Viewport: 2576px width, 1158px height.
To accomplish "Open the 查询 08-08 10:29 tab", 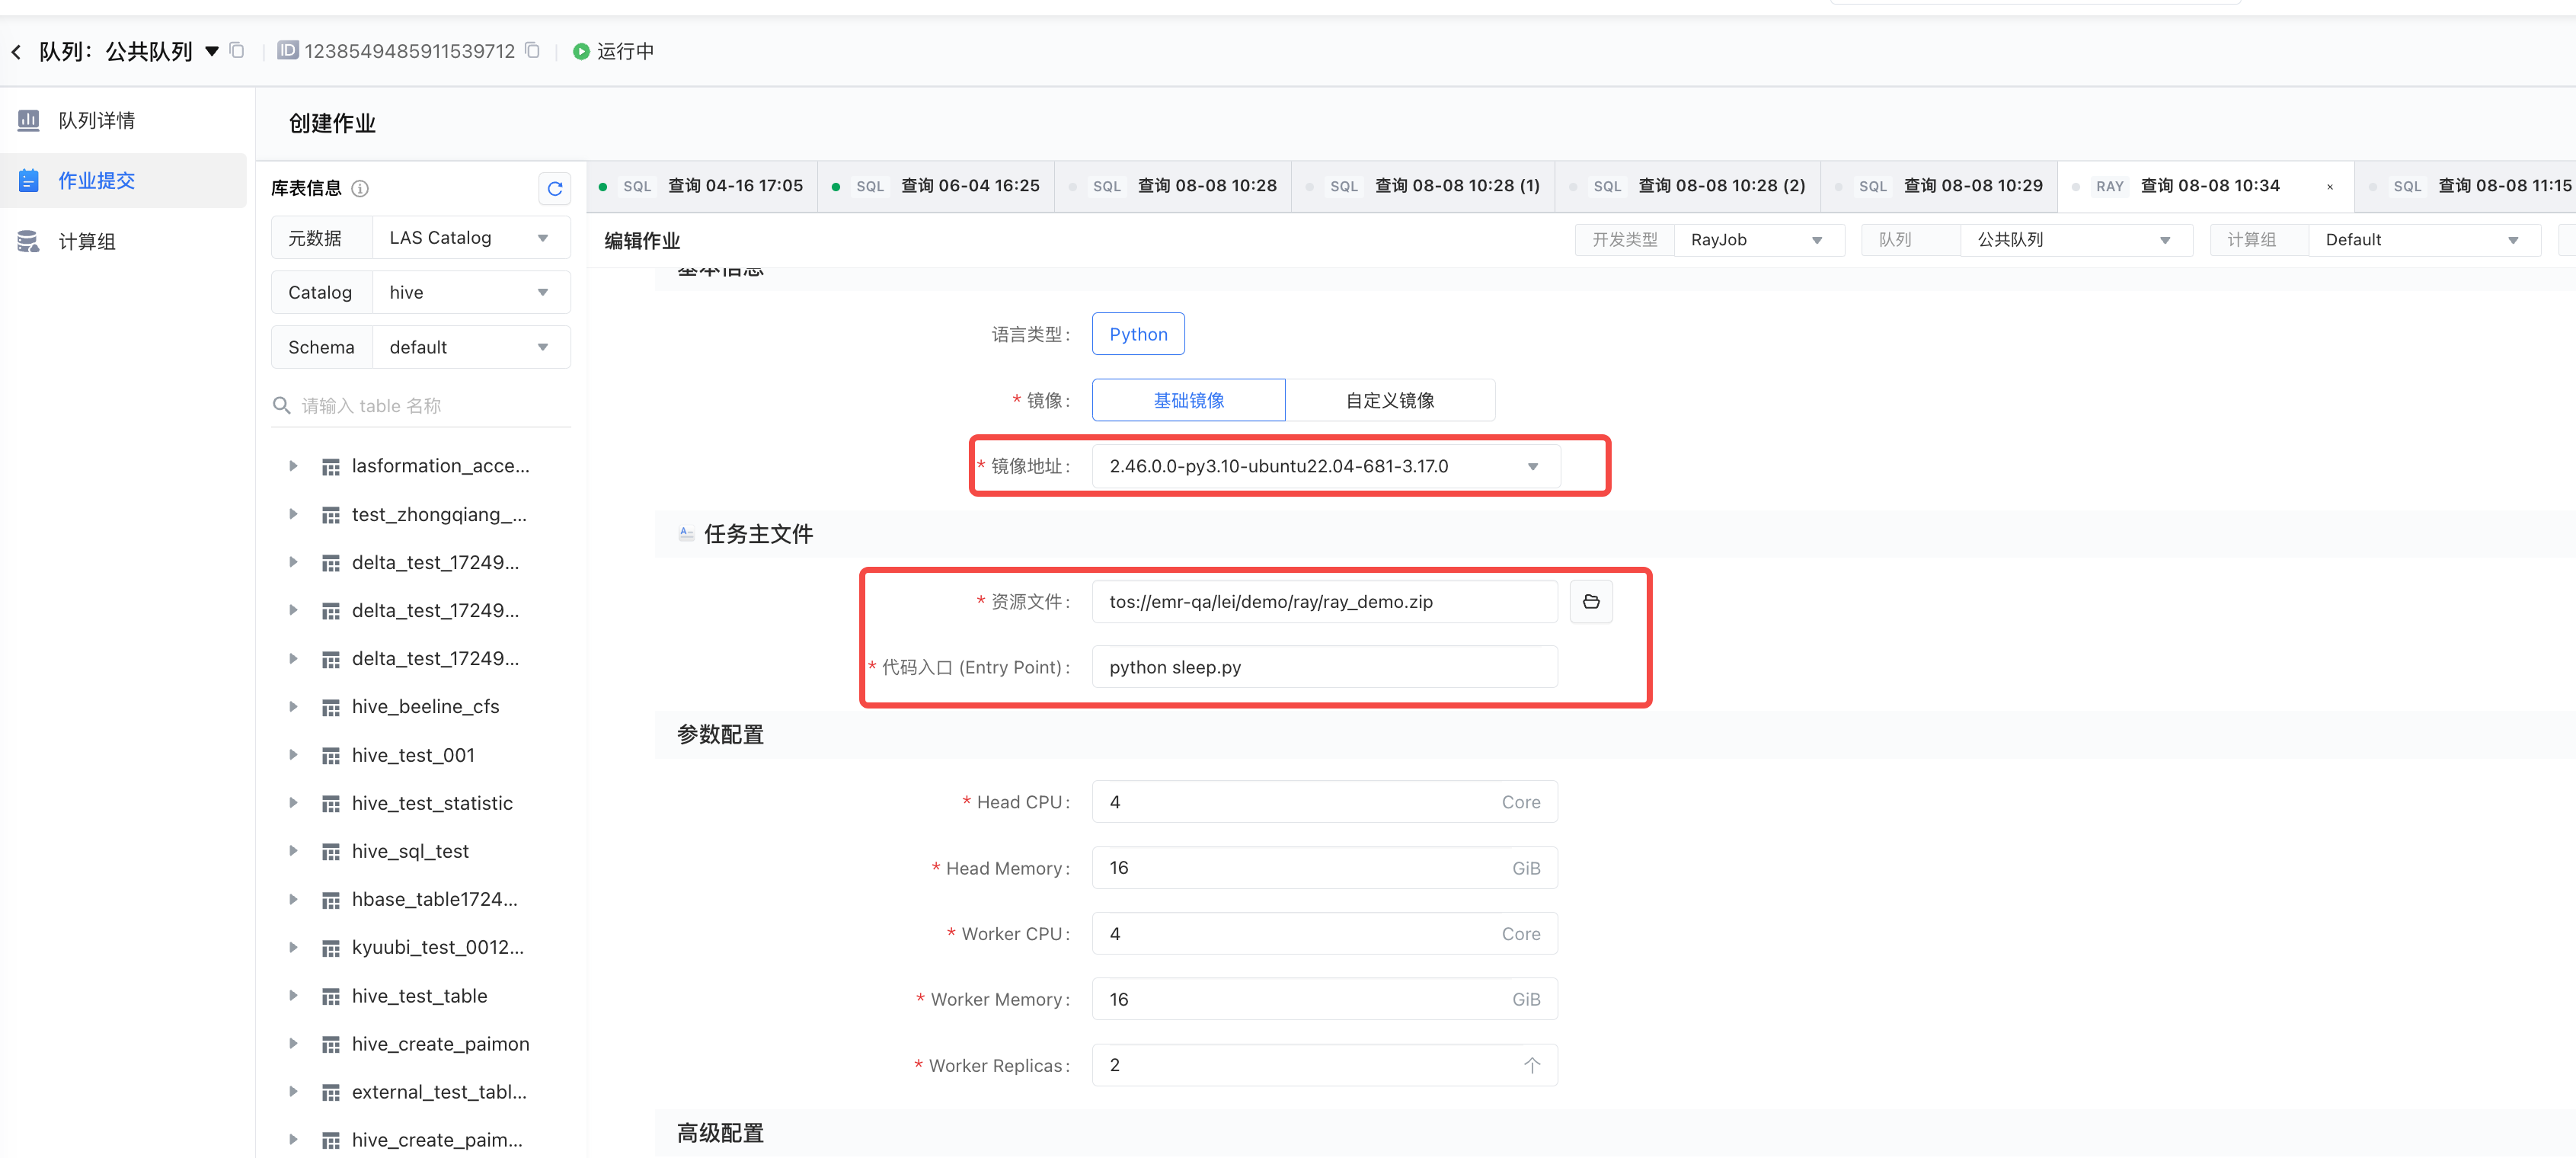I will point(1971,186).
